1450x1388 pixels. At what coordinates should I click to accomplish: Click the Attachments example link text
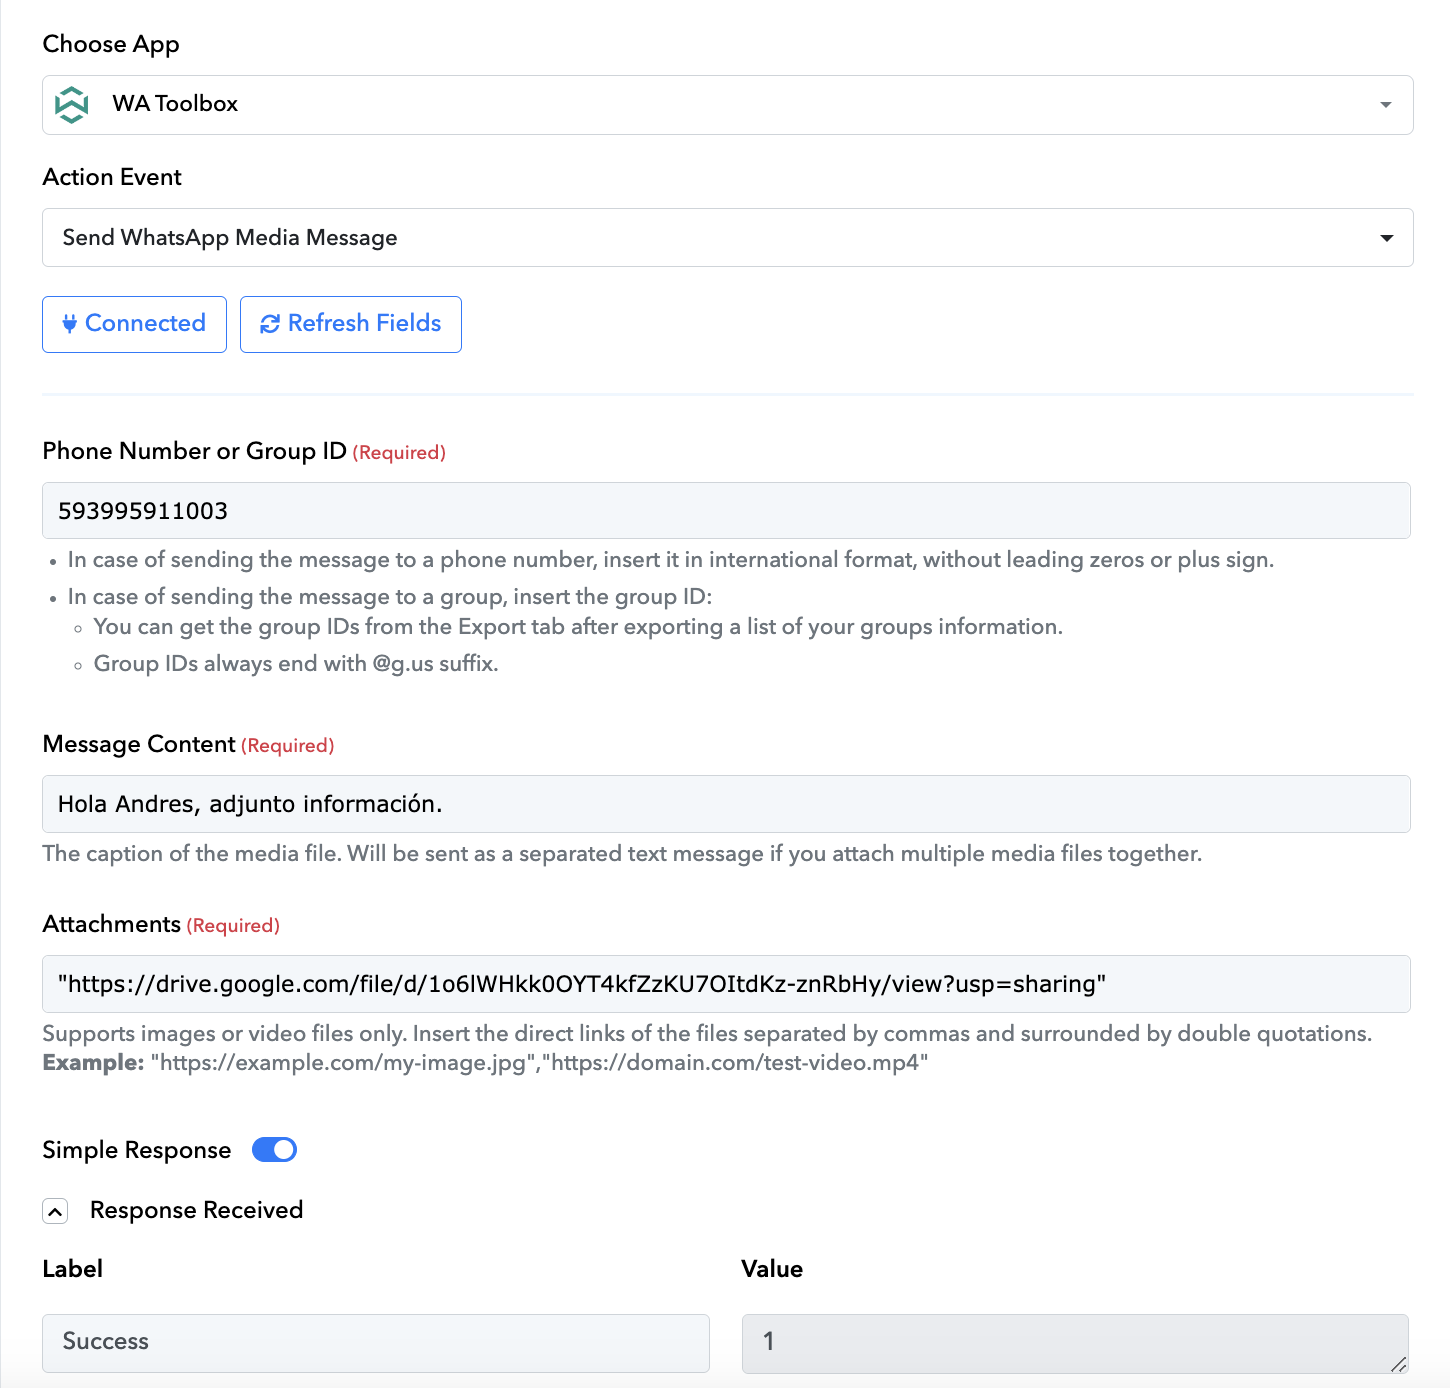tap(539, 1062)
